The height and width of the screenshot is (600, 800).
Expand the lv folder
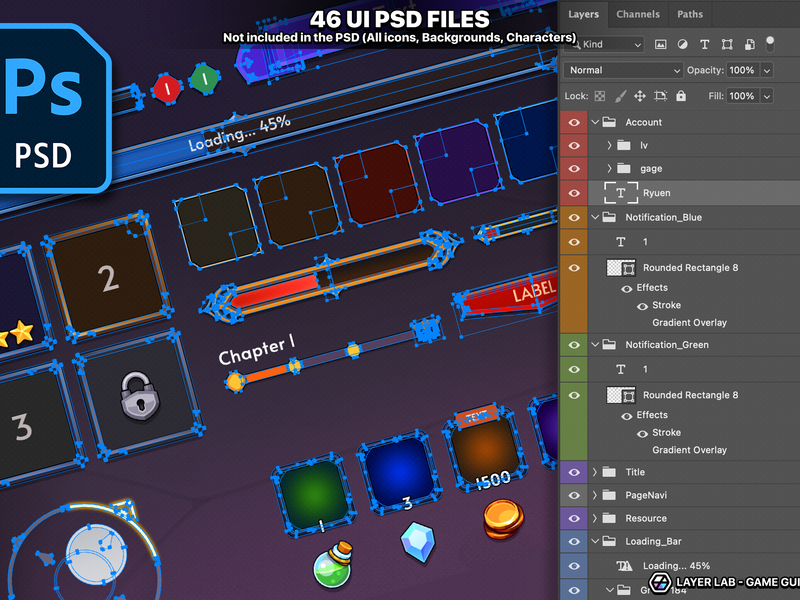click(609, 145)
